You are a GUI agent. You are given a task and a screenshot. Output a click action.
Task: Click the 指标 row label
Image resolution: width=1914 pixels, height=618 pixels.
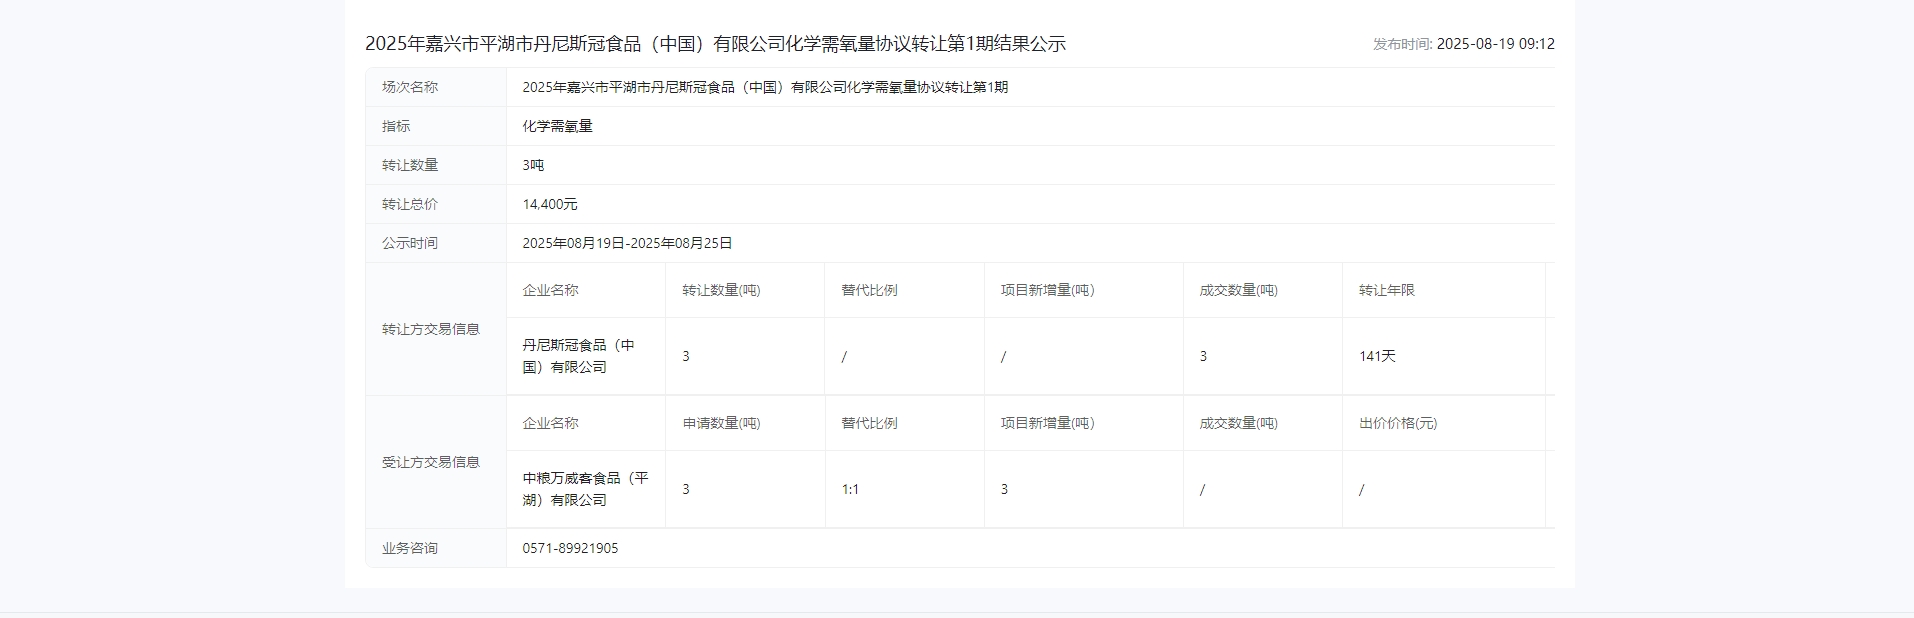pyautogui.click(x=396, y=126)
